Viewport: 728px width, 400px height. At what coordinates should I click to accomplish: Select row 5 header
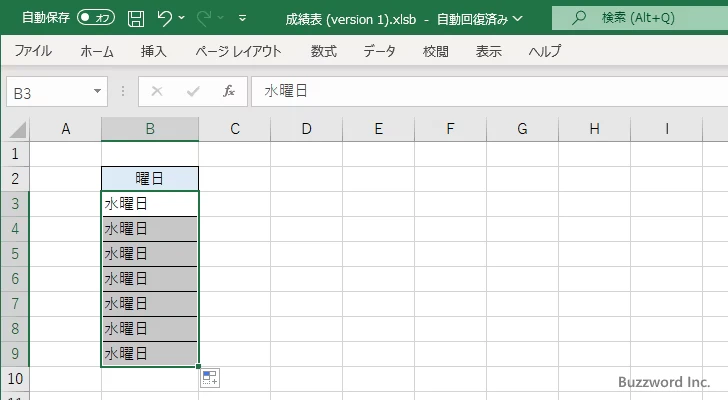(x=15, y=254)
